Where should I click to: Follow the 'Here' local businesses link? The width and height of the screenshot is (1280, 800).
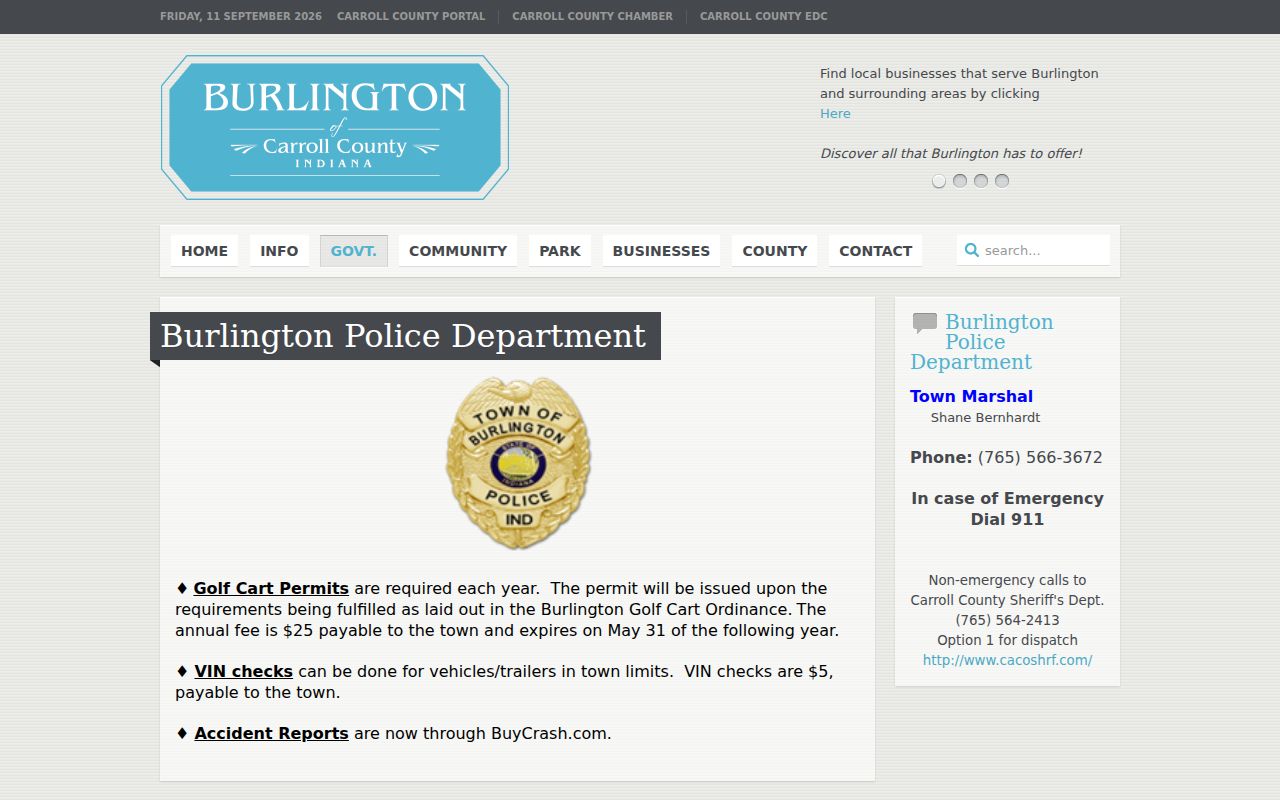pos(835,114)
